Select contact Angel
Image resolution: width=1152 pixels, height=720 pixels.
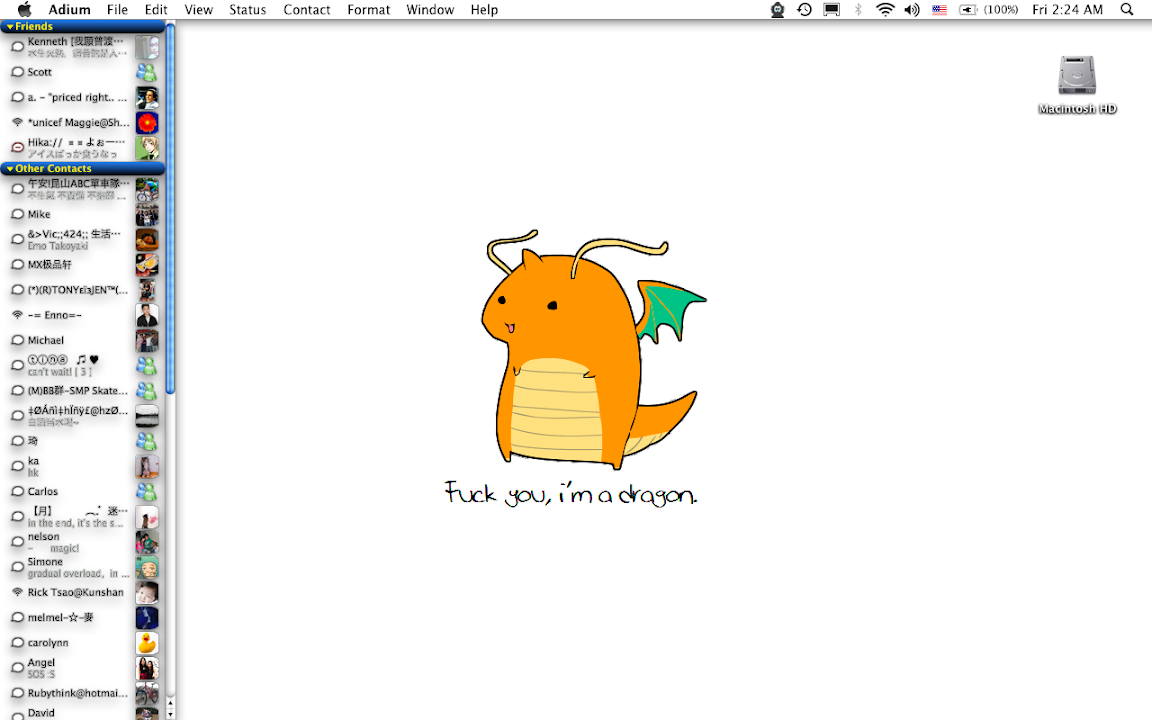tap(82, 668)
